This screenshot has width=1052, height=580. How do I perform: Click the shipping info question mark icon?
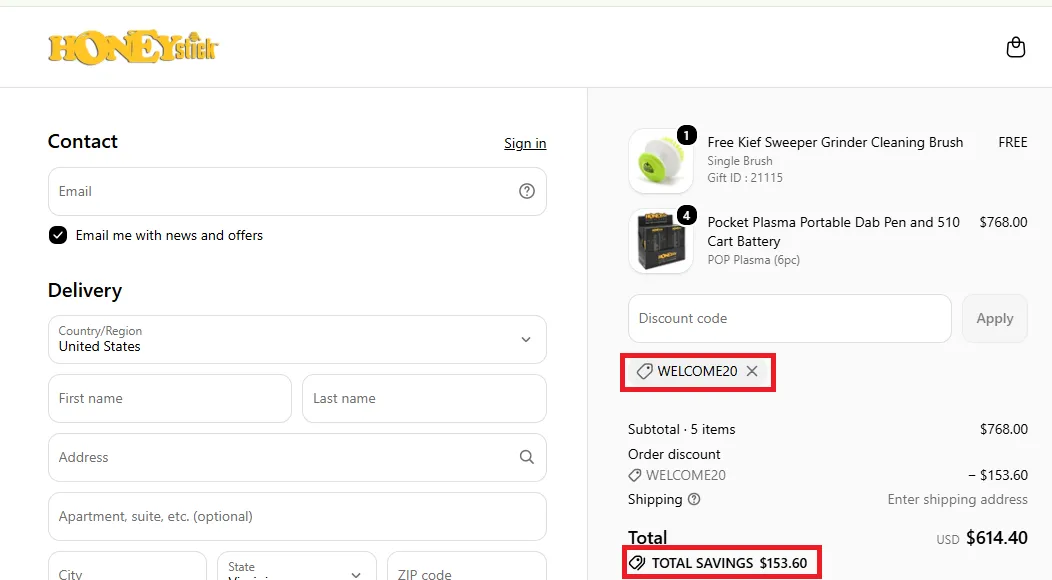694,499
